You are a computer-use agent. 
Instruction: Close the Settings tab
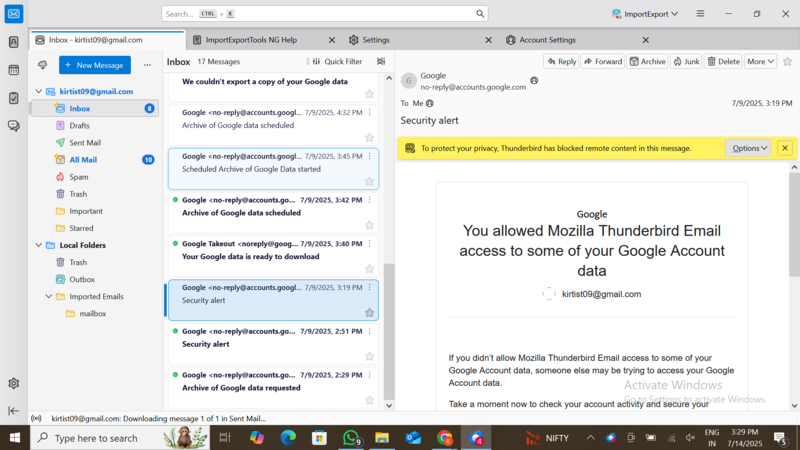(x=488, y=40)
